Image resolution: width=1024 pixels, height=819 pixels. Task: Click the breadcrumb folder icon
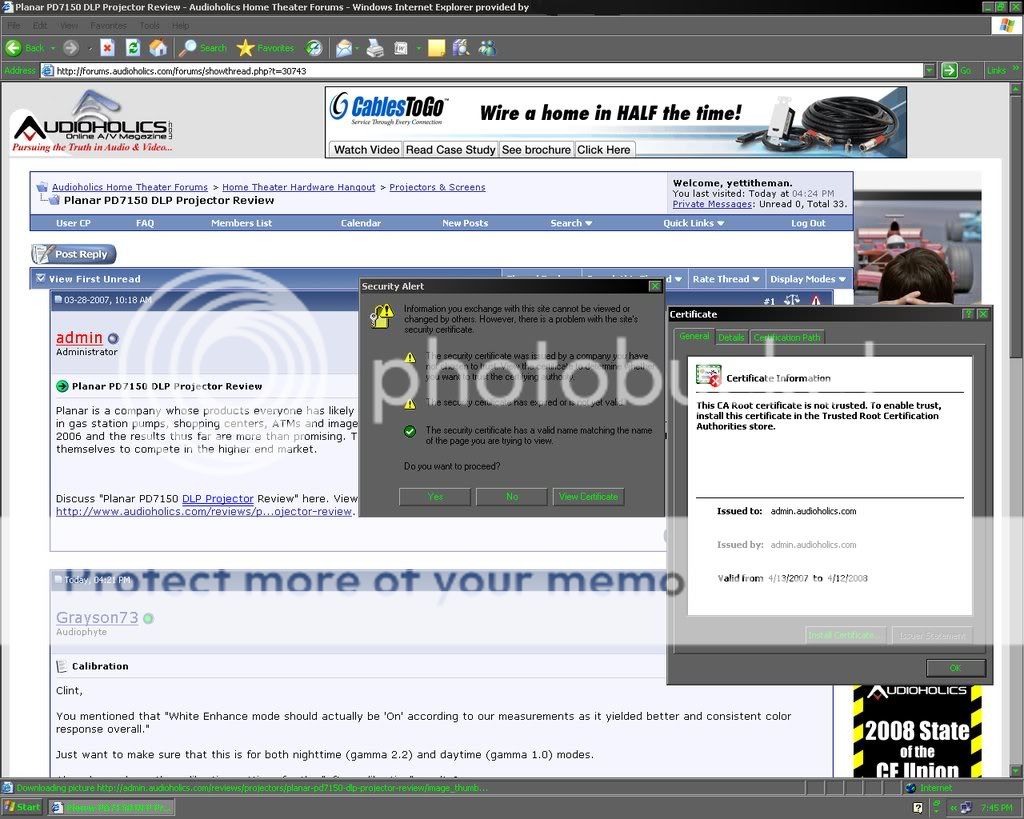tap(42, 187)
